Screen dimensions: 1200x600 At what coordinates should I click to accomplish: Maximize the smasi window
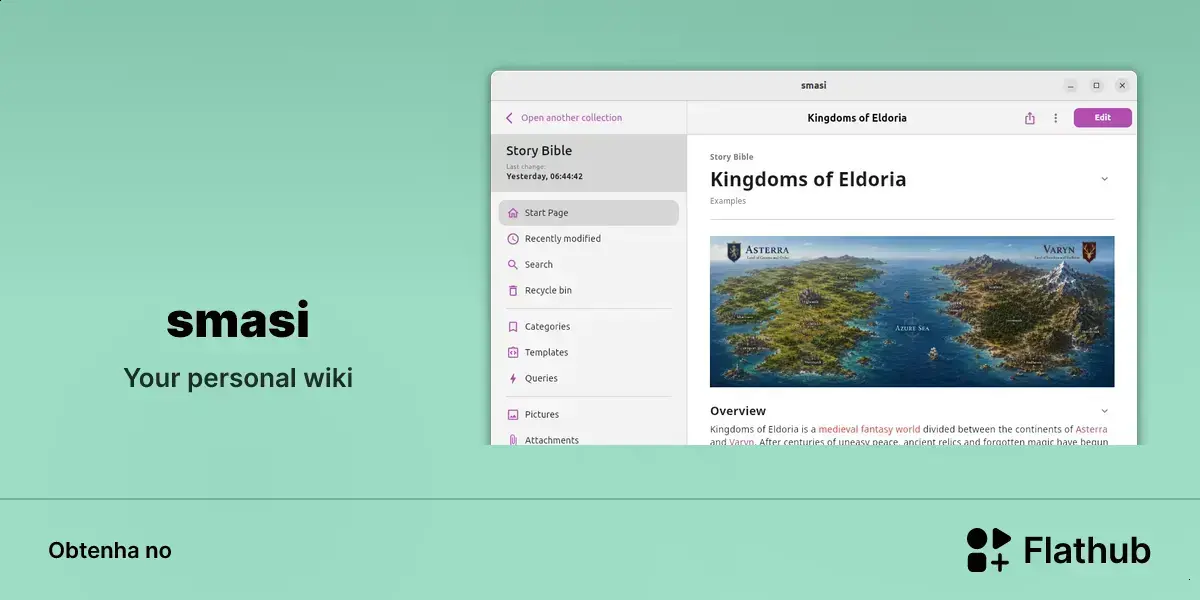point(1096,86)
